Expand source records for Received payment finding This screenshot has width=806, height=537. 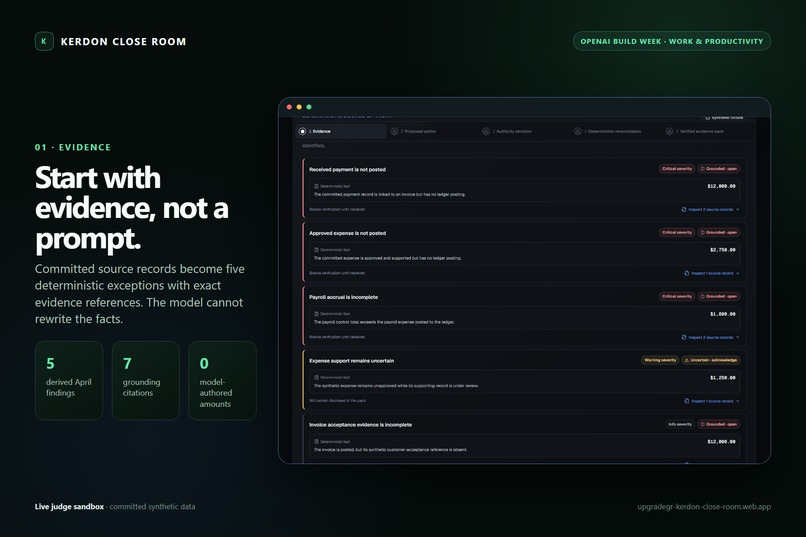tap(710, 210)
